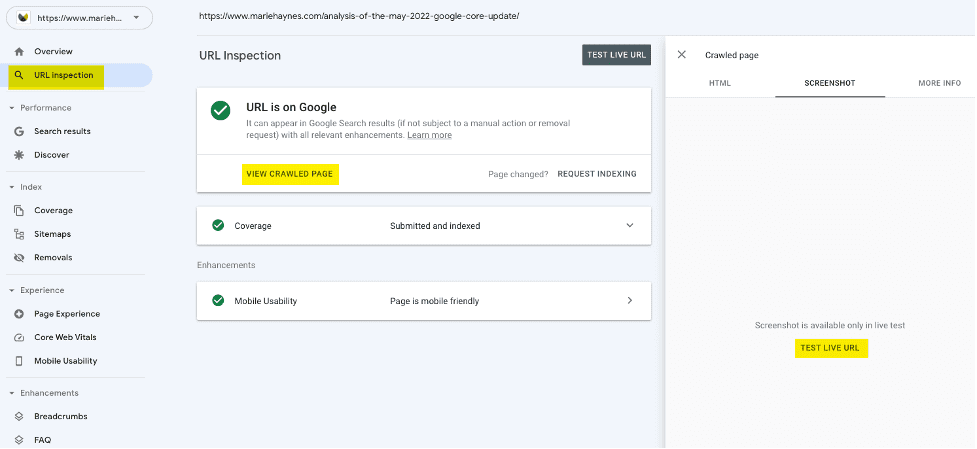Open the Learn more link
This screenshot has width=977, height=449.
[x=429, y=135]
